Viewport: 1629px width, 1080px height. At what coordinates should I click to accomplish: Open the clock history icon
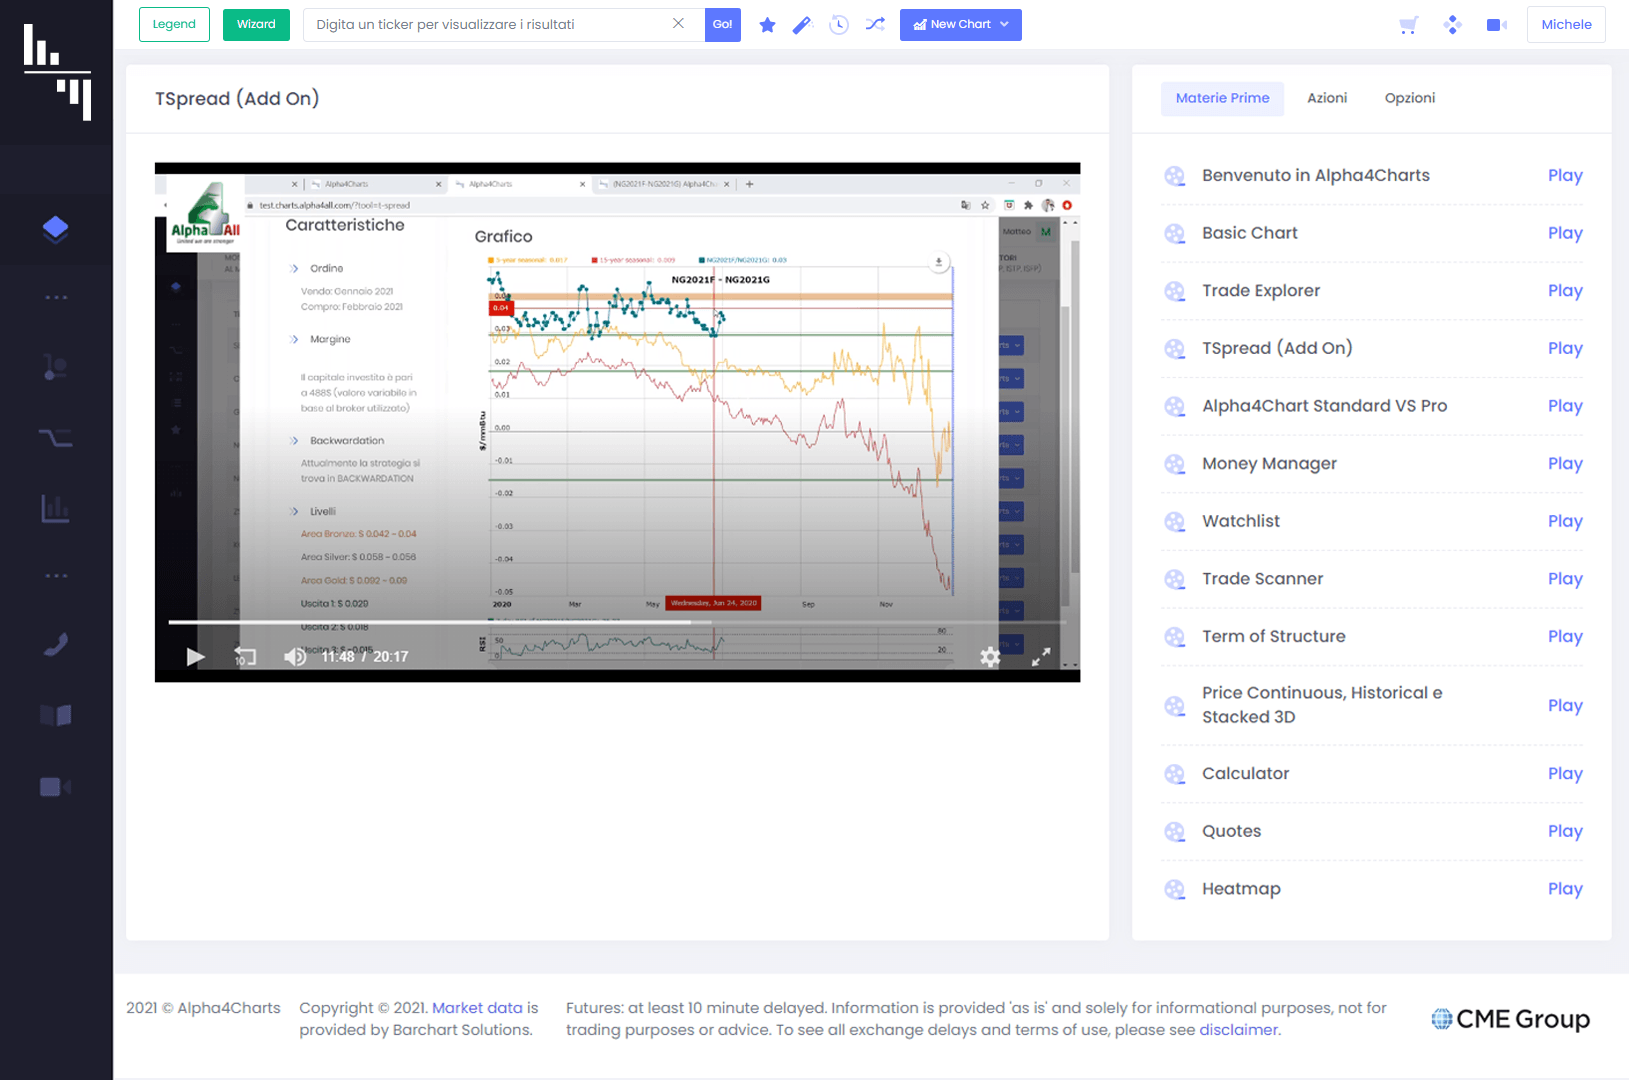839,25
